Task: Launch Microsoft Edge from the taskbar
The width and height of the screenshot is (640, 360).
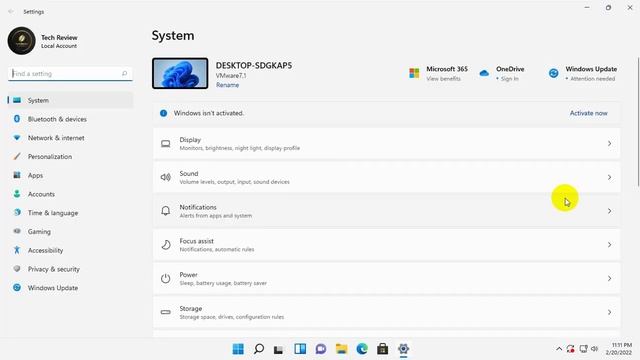Action: [362, 349]
